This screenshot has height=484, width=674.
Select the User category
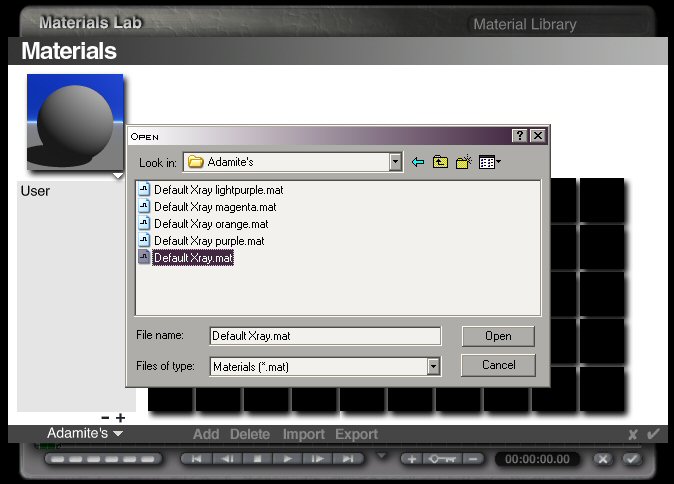point(35,191)
